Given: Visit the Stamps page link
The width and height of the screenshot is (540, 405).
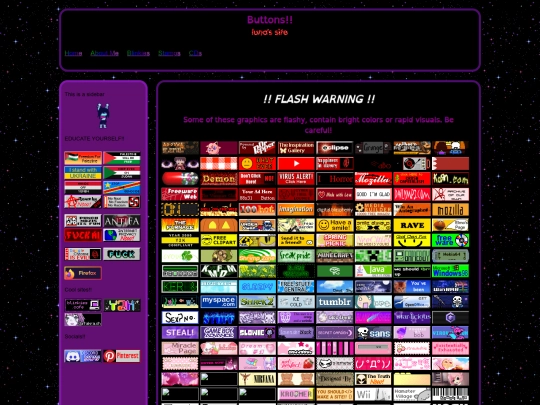Looking at the screenshot, I should point(169,53).
